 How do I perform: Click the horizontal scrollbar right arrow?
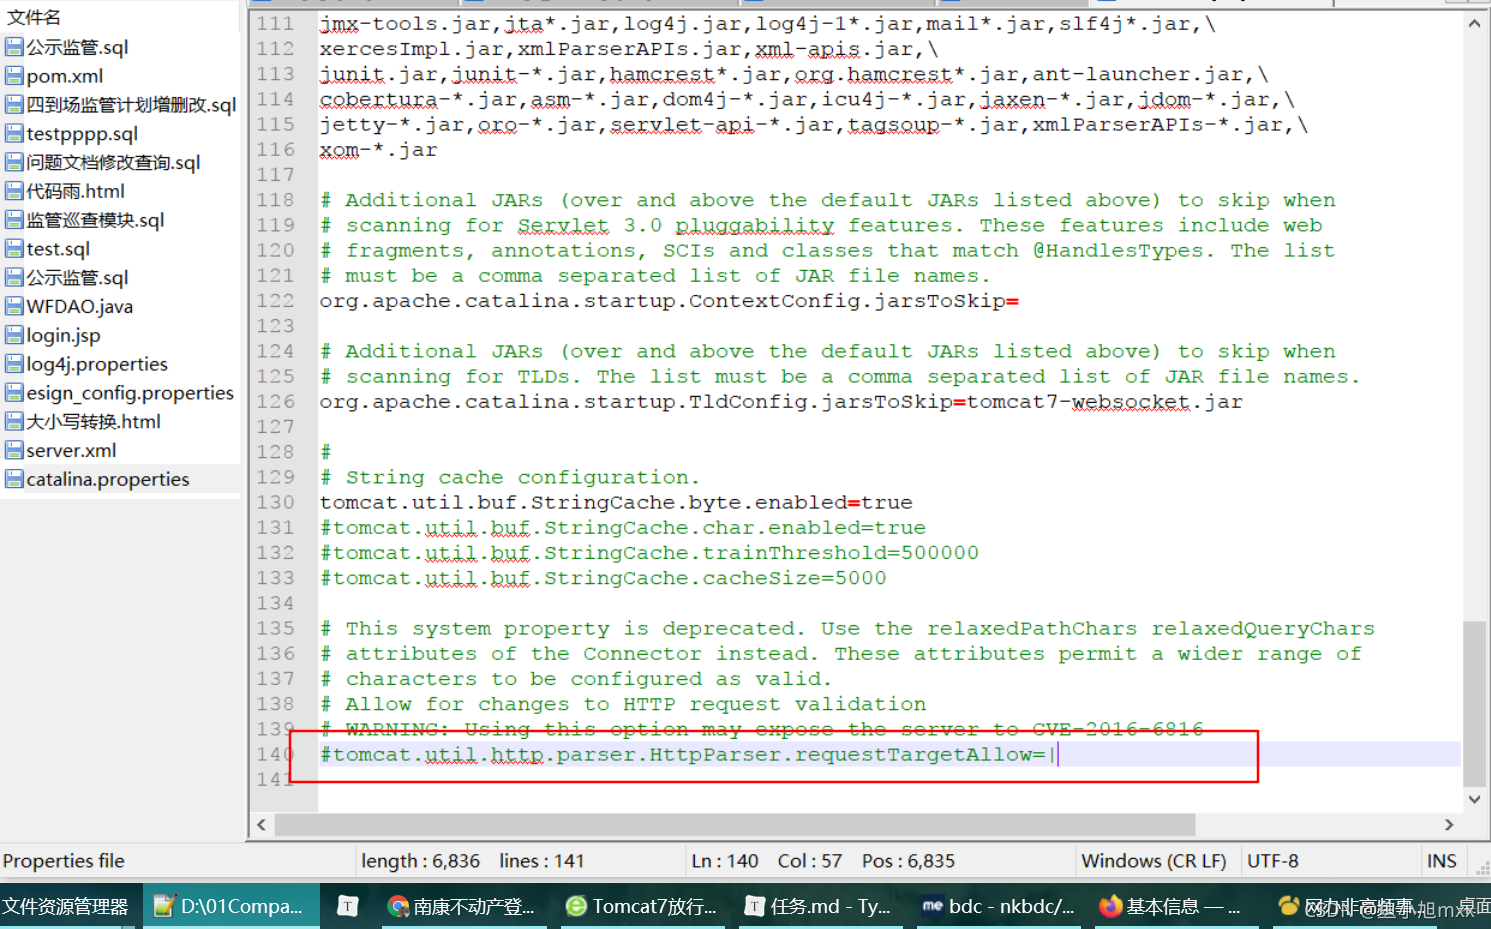click(1448, 825)
